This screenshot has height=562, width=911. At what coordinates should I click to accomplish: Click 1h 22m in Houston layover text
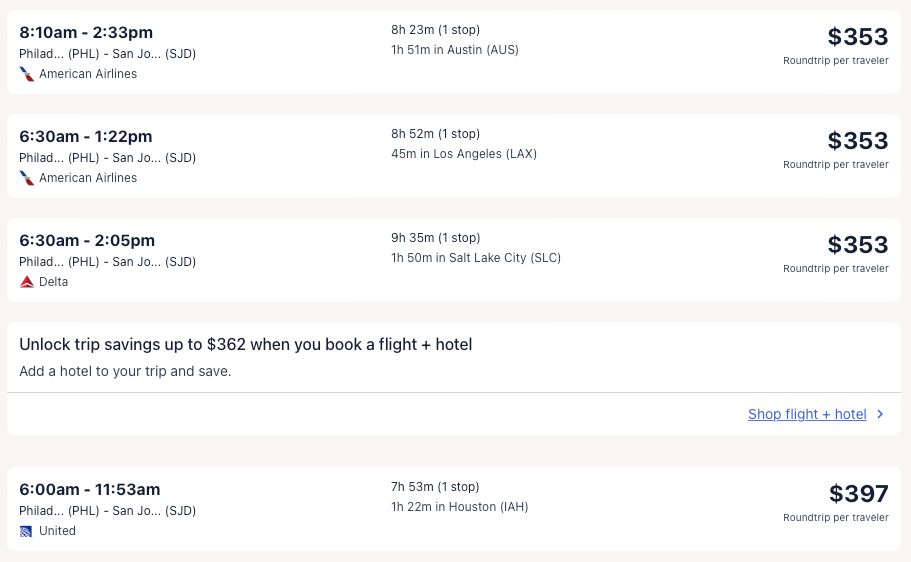(x=459, y=507)
